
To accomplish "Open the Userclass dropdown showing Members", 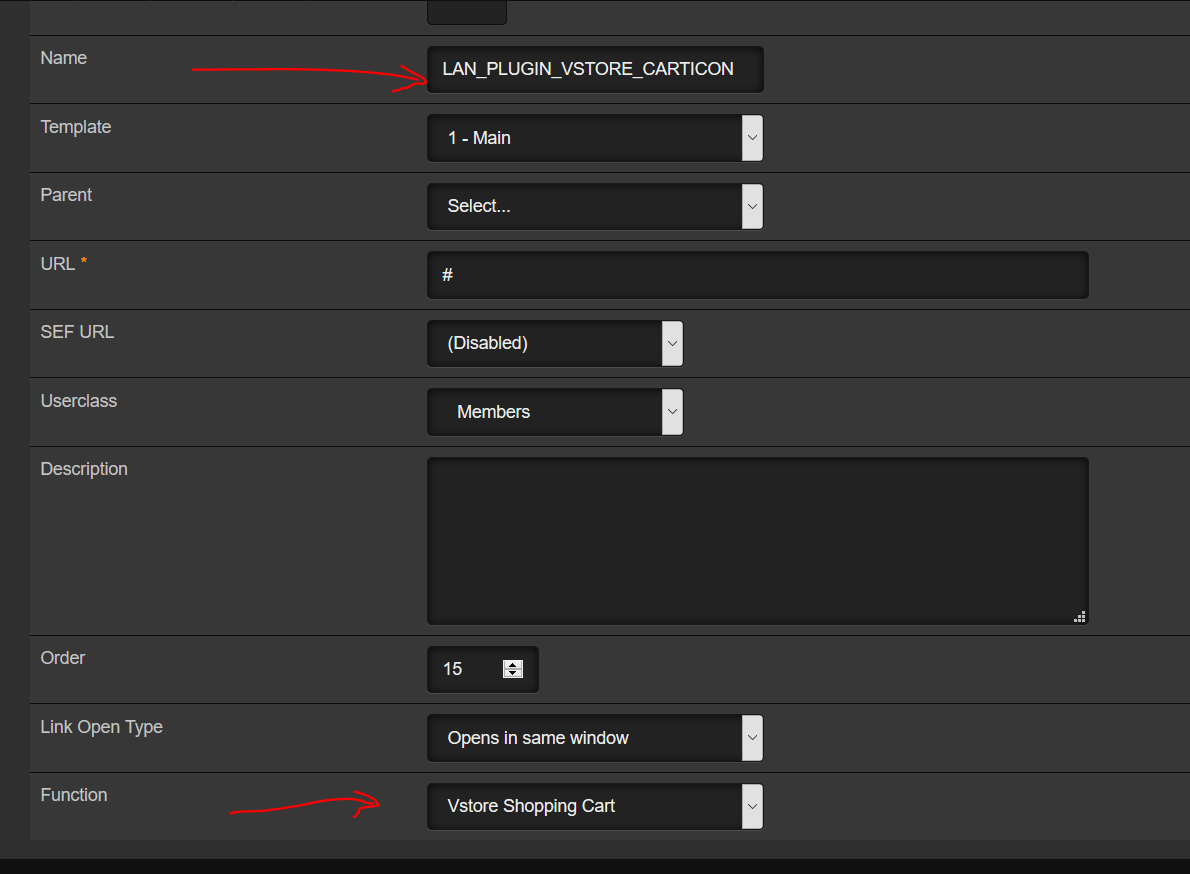I will [x=555, y=412].
